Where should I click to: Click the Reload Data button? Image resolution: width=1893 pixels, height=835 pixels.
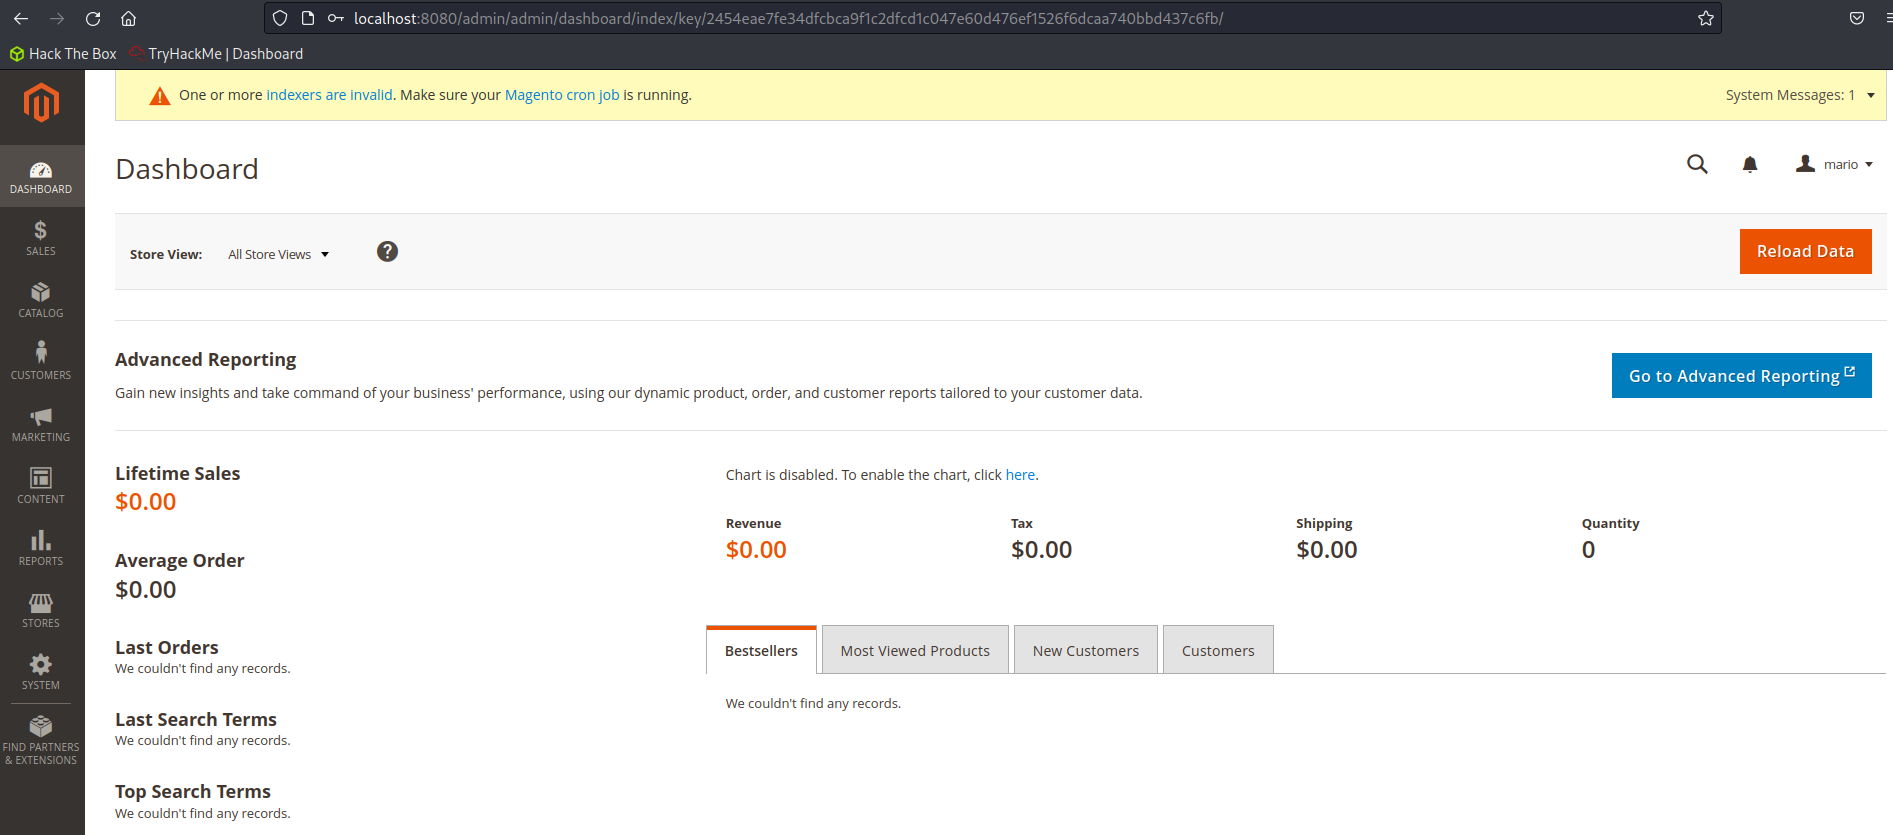(1805, 251)
